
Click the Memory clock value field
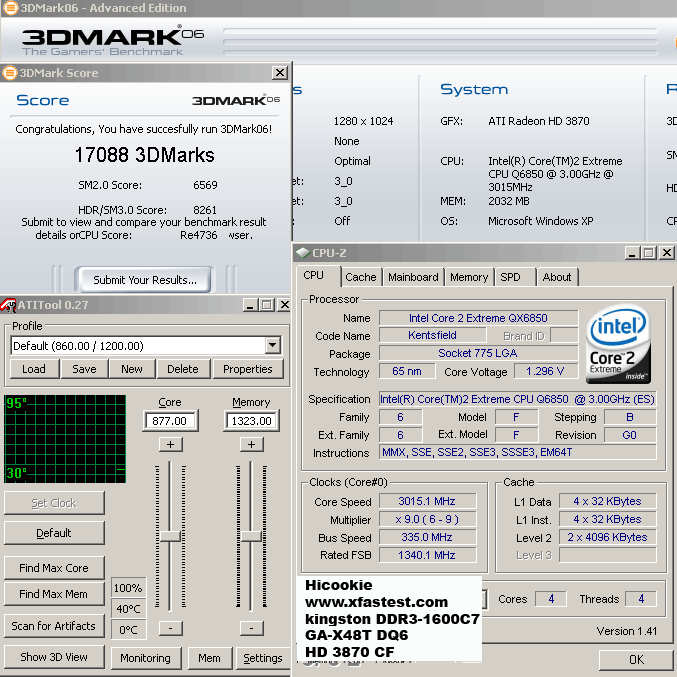(x=252, y=421)
